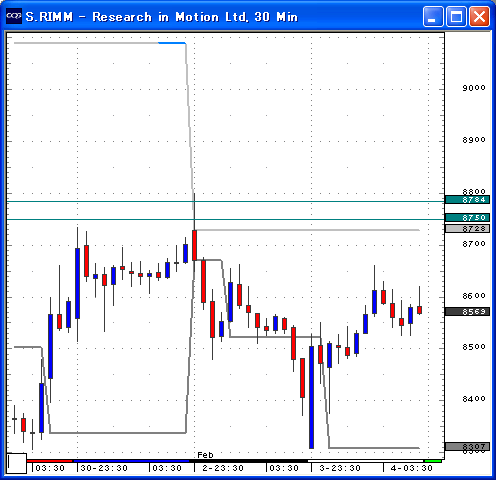The height and width of the screenshot is (480, 496).
Task: Click the 8784 teal price marker
Action: point(467,200)
